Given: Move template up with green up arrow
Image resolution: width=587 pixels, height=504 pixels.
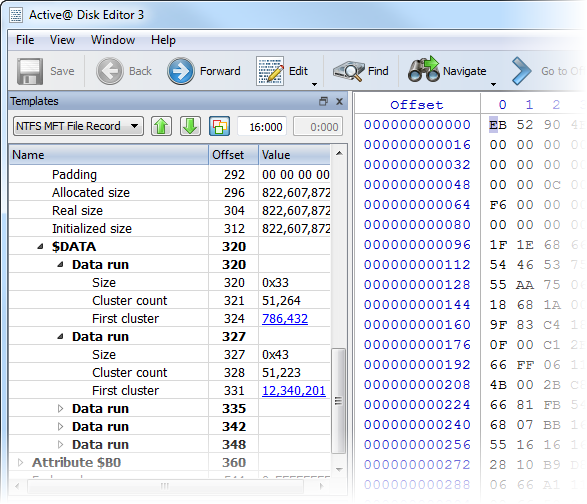Looking at the screenshot, I should coord(161,127).
